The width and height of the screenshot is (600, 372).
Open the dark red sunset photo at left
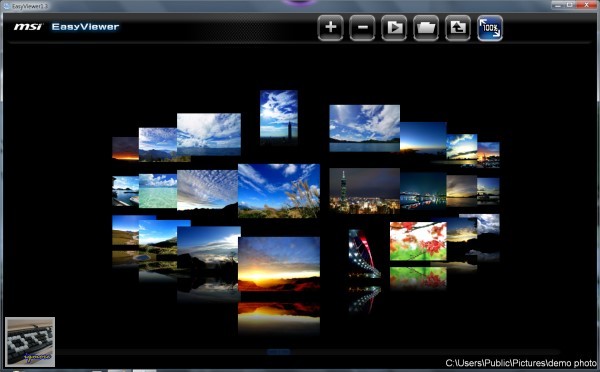(125, 148)
